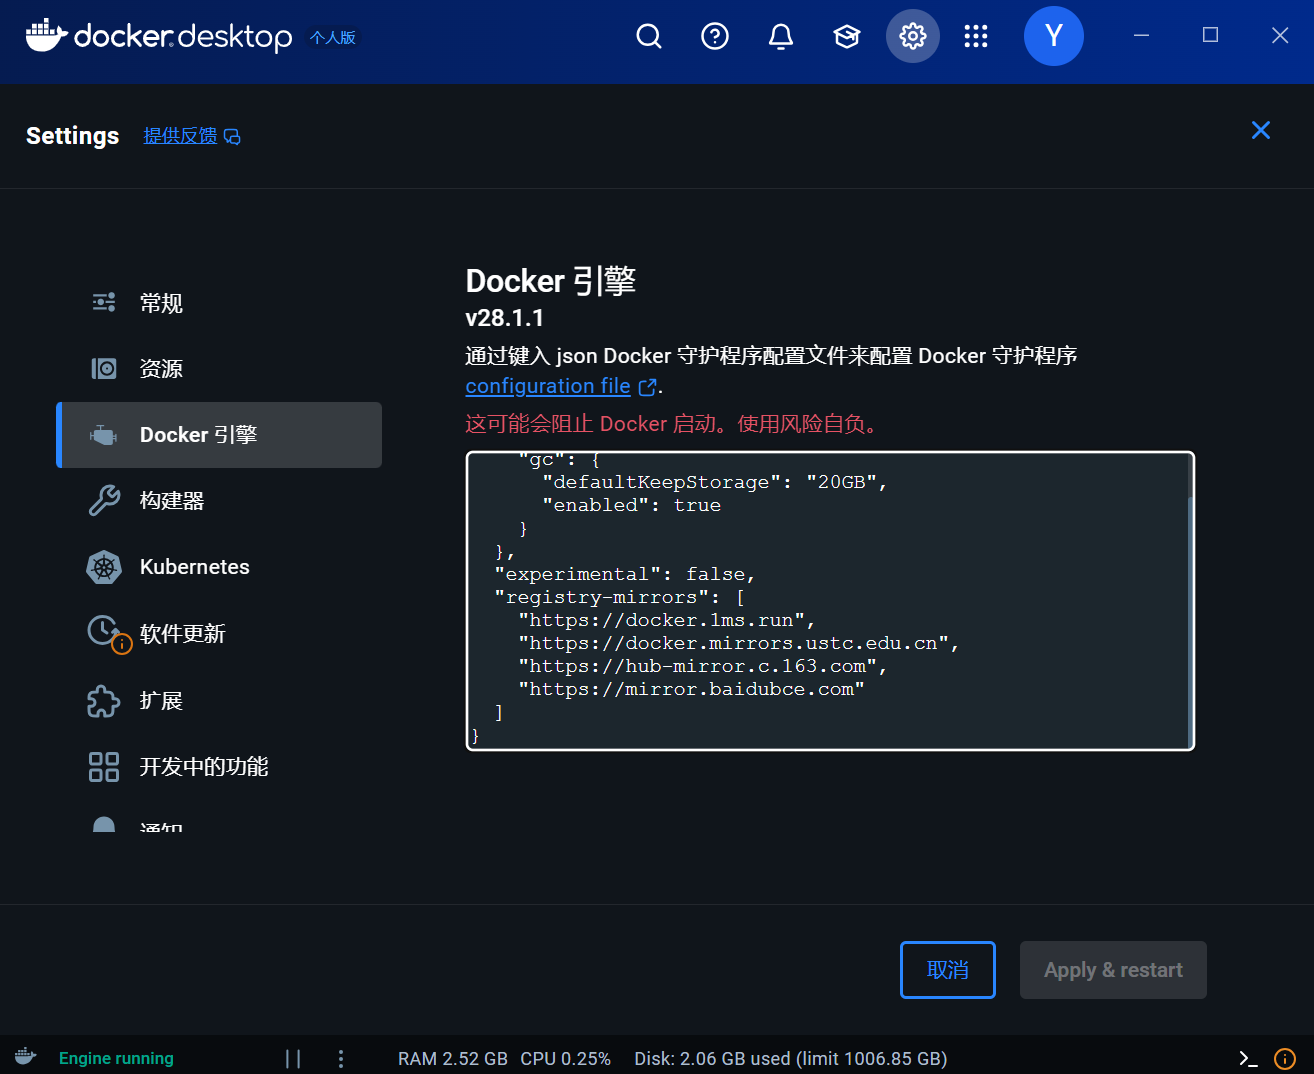This screenshot has width=1314, height=1074.
Task: Click the 开发中的功能 grid squares icon
Action: (104, 767)
